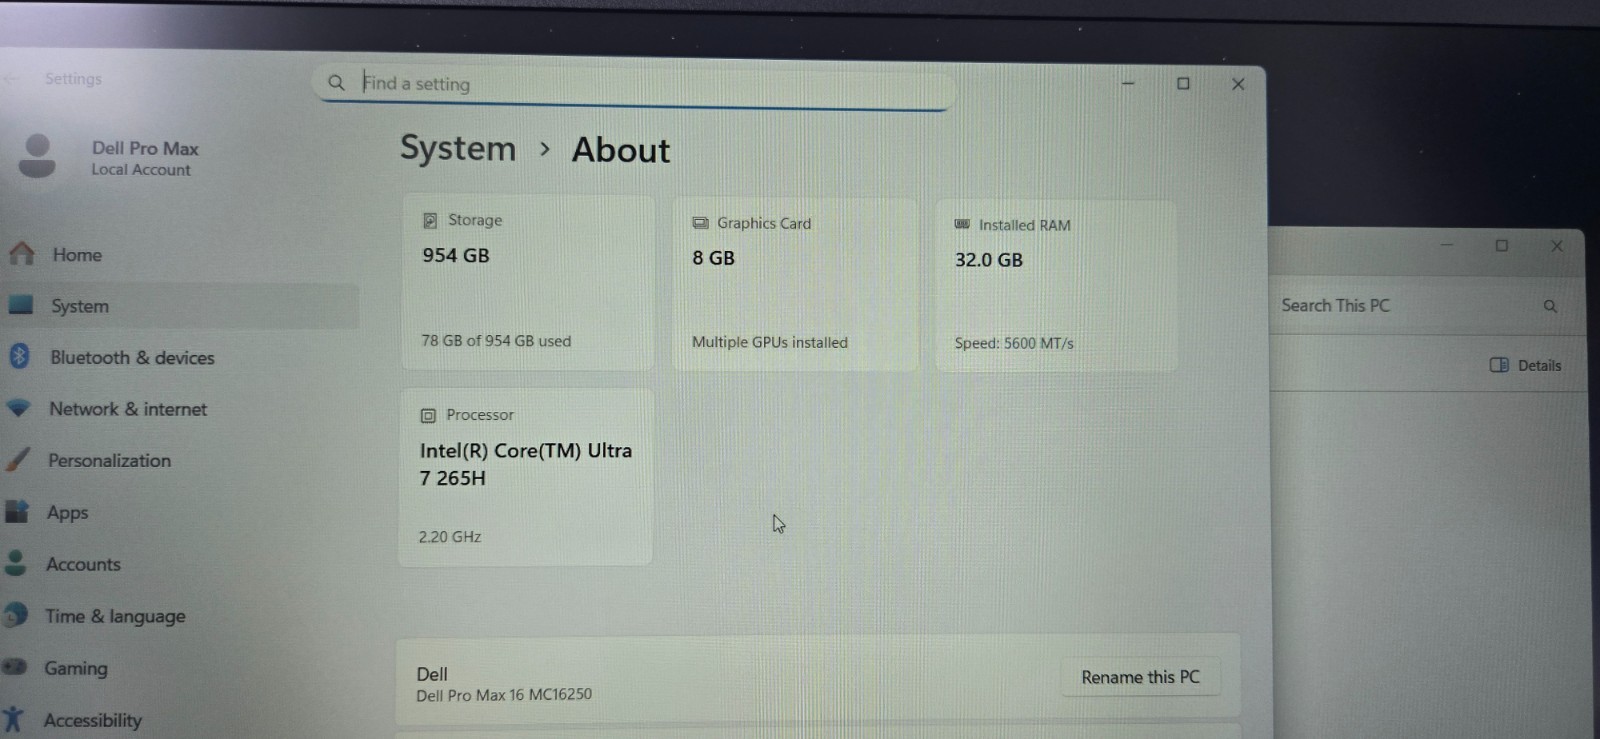Click the About page heading
The height and width of the screenshot is (739, 1600).
click(x=621, y=150)
